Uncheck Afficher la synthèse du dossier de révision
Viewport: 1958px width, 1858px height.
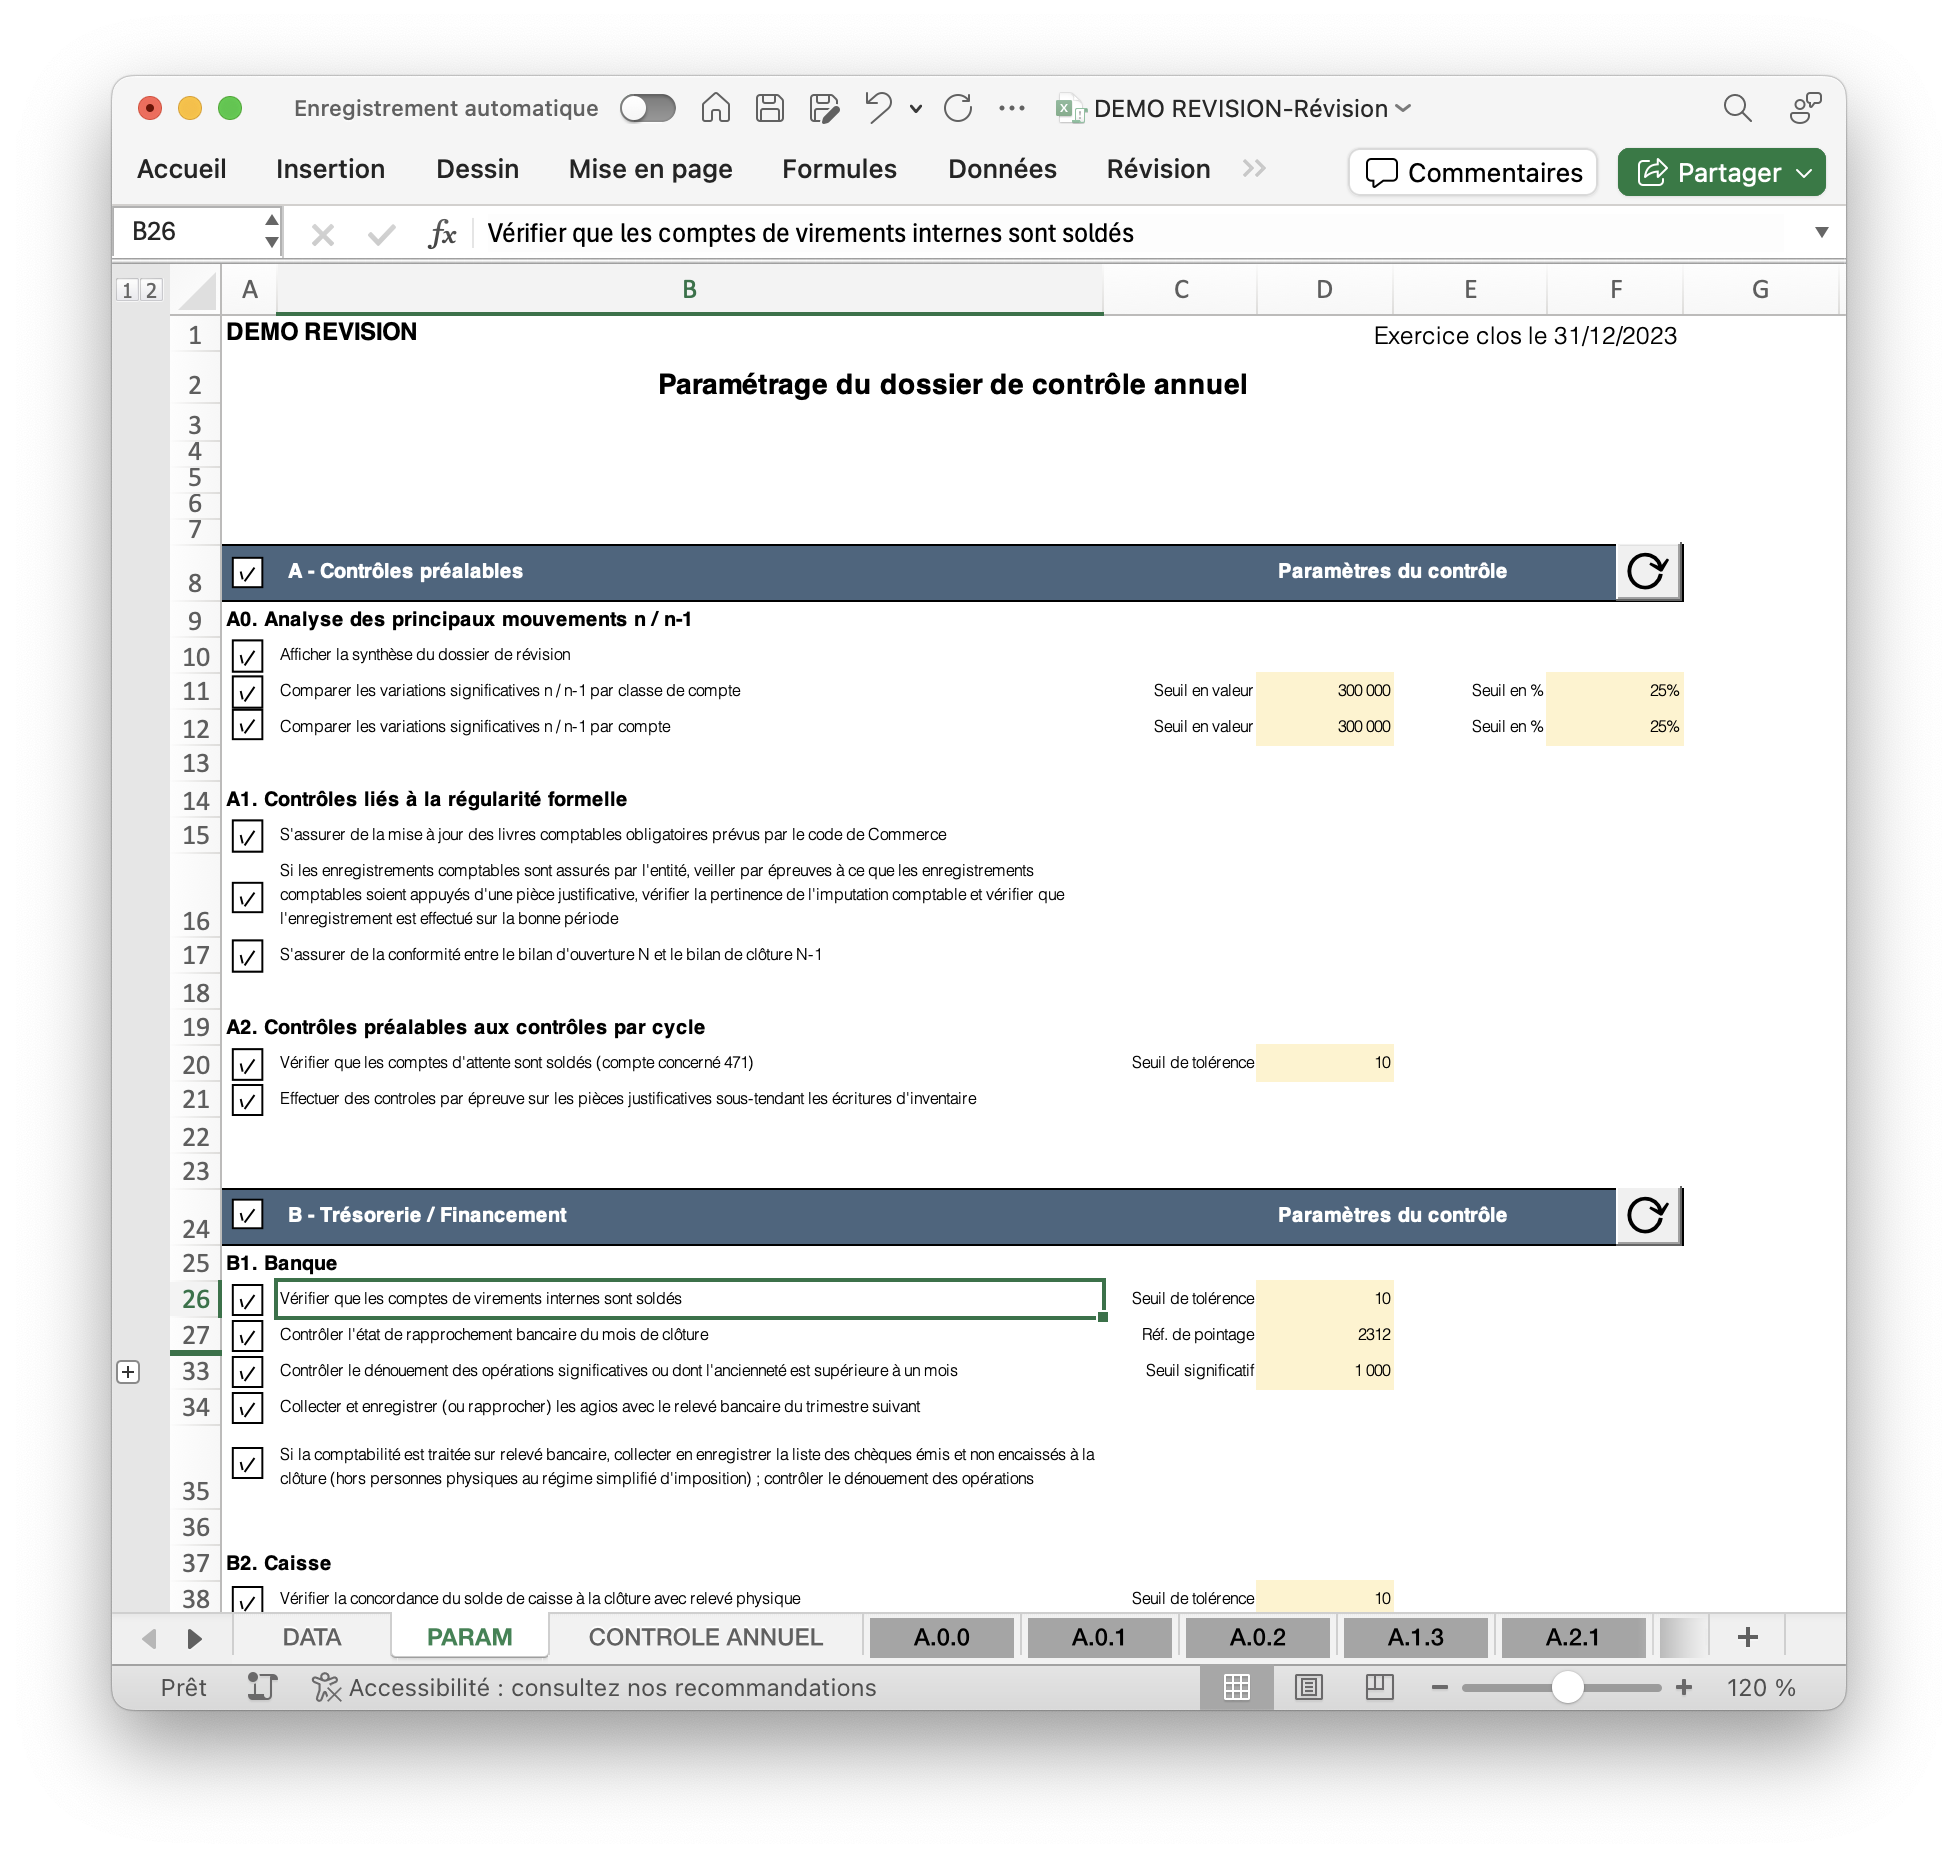(247, 656)
